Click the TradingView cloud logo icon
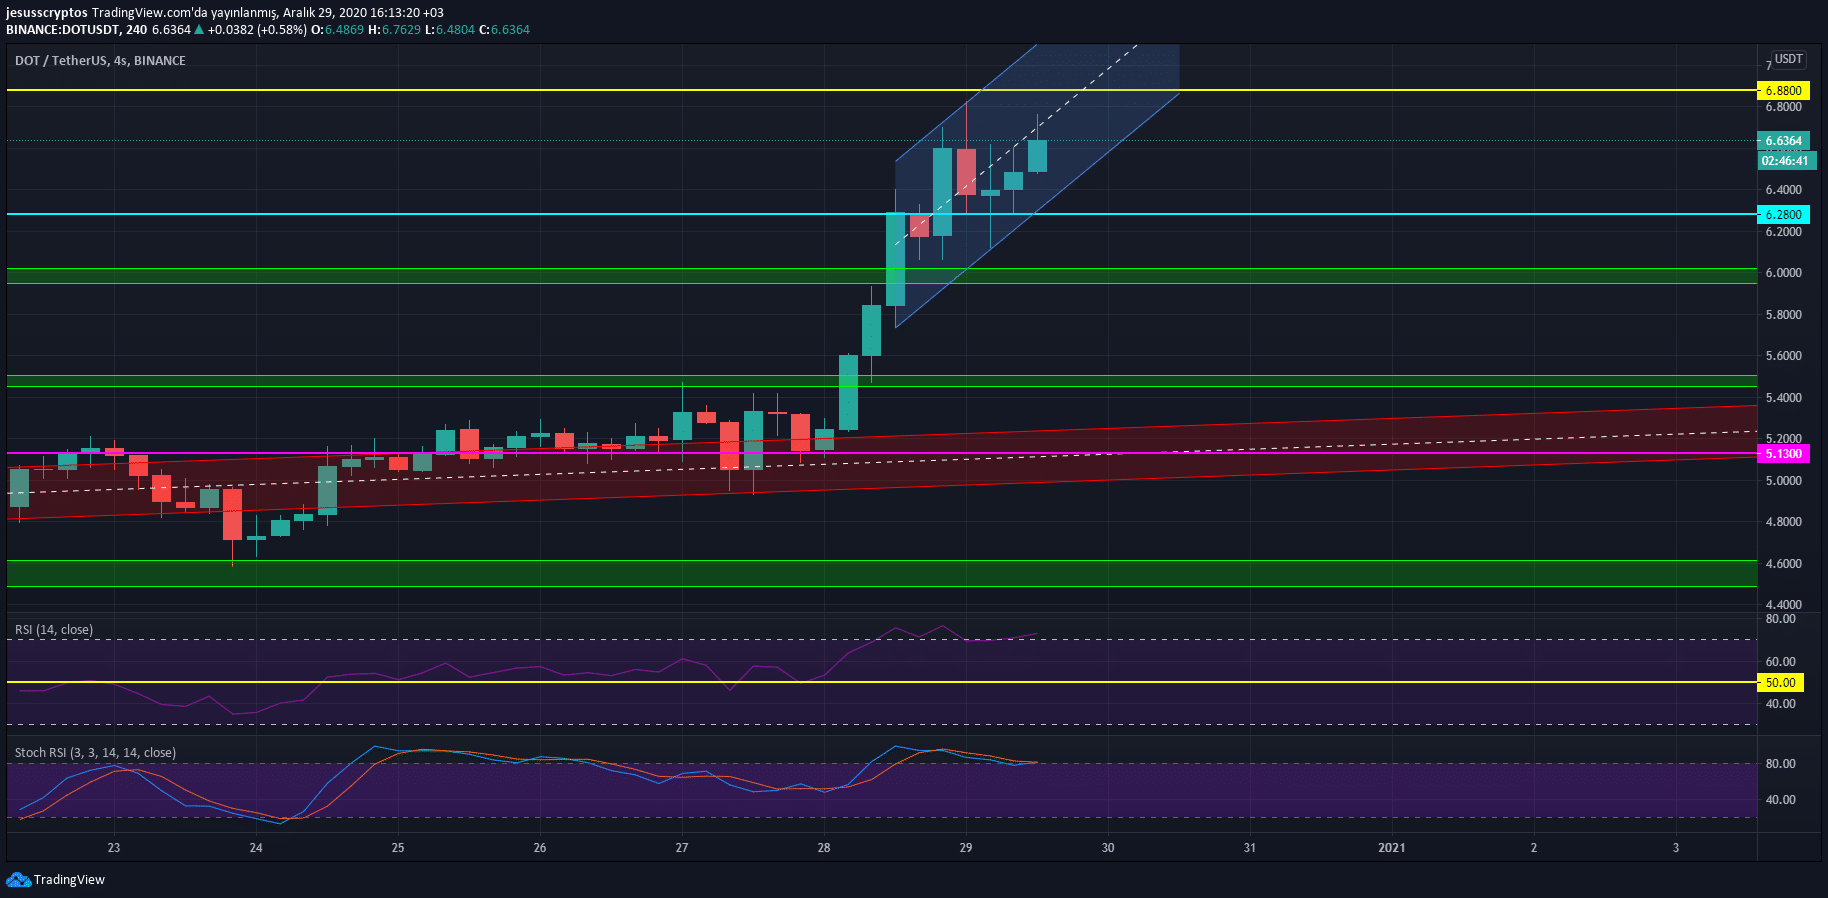 click(x=18, y=880)
